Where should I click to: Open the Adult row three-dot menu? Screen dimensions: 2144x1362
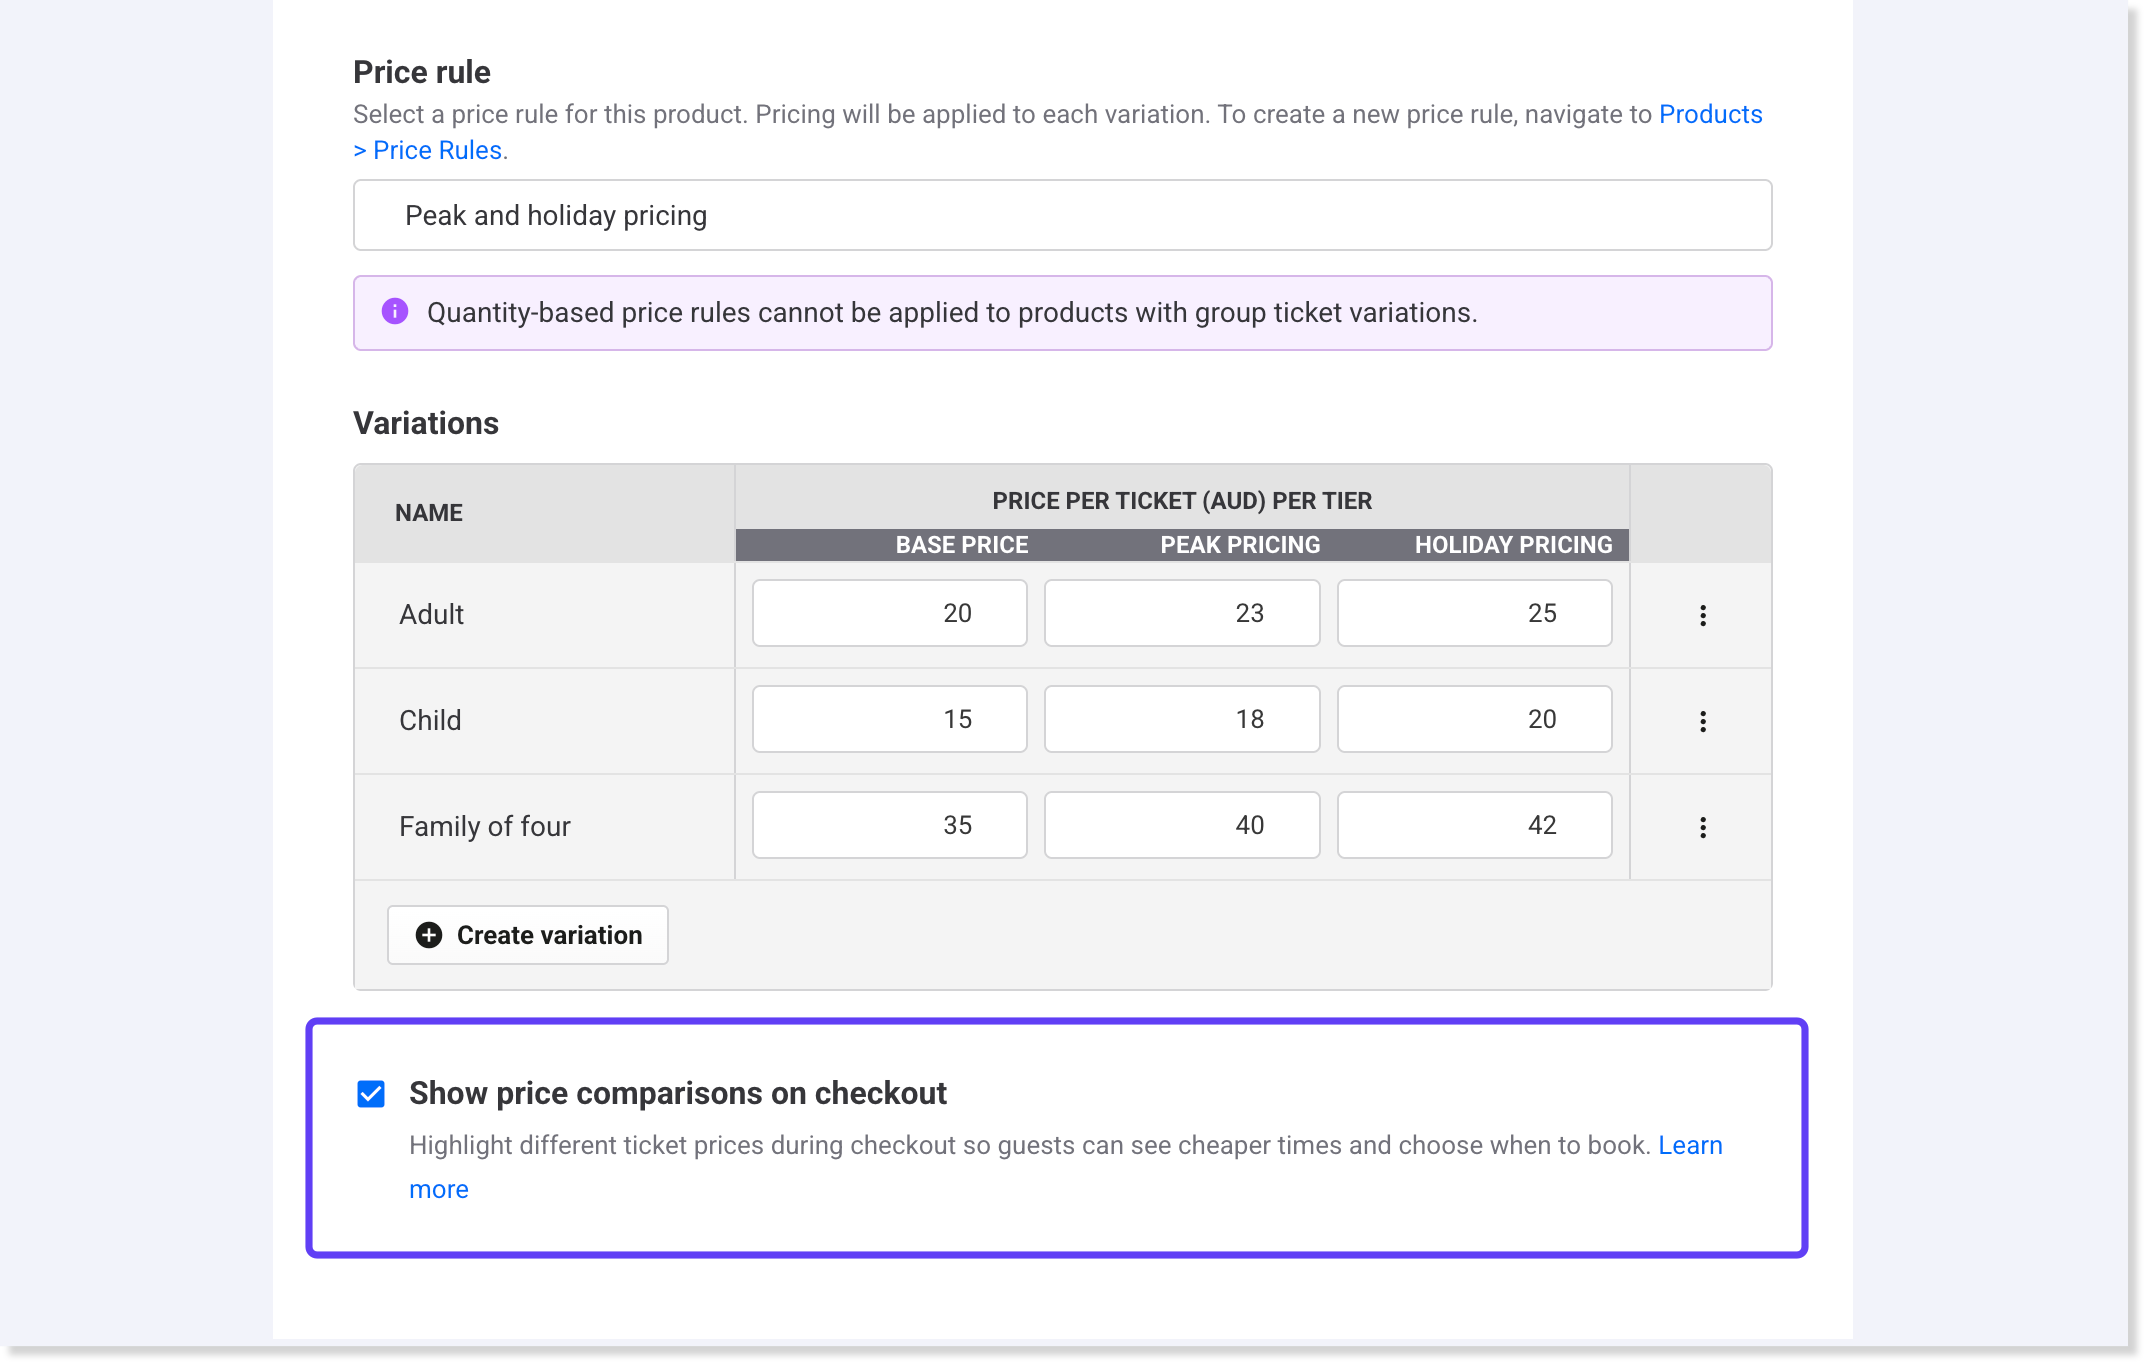pyautogui.click(x=1702, y=615)
